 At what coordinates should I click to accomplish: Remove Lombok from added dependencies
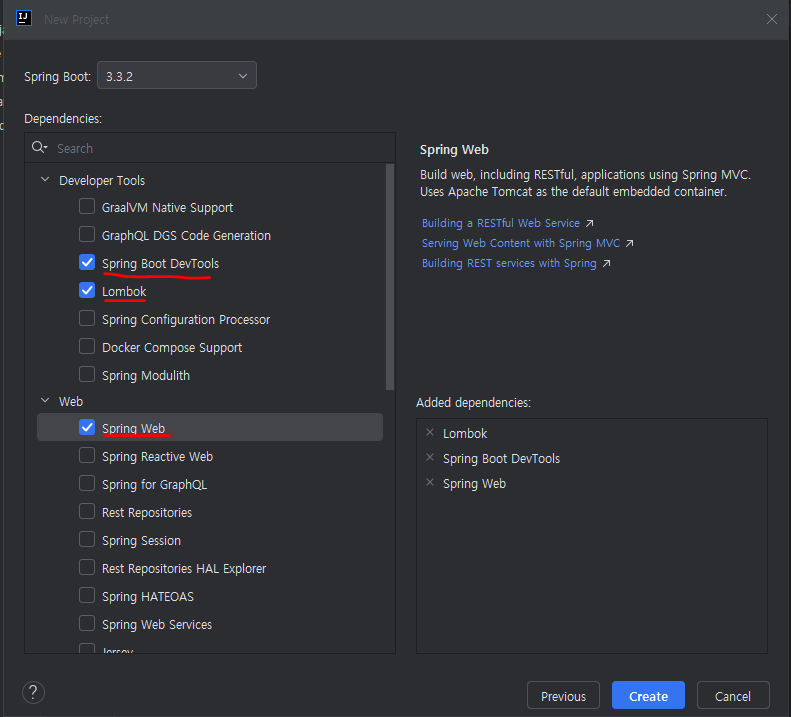click(x=430, y=432)
